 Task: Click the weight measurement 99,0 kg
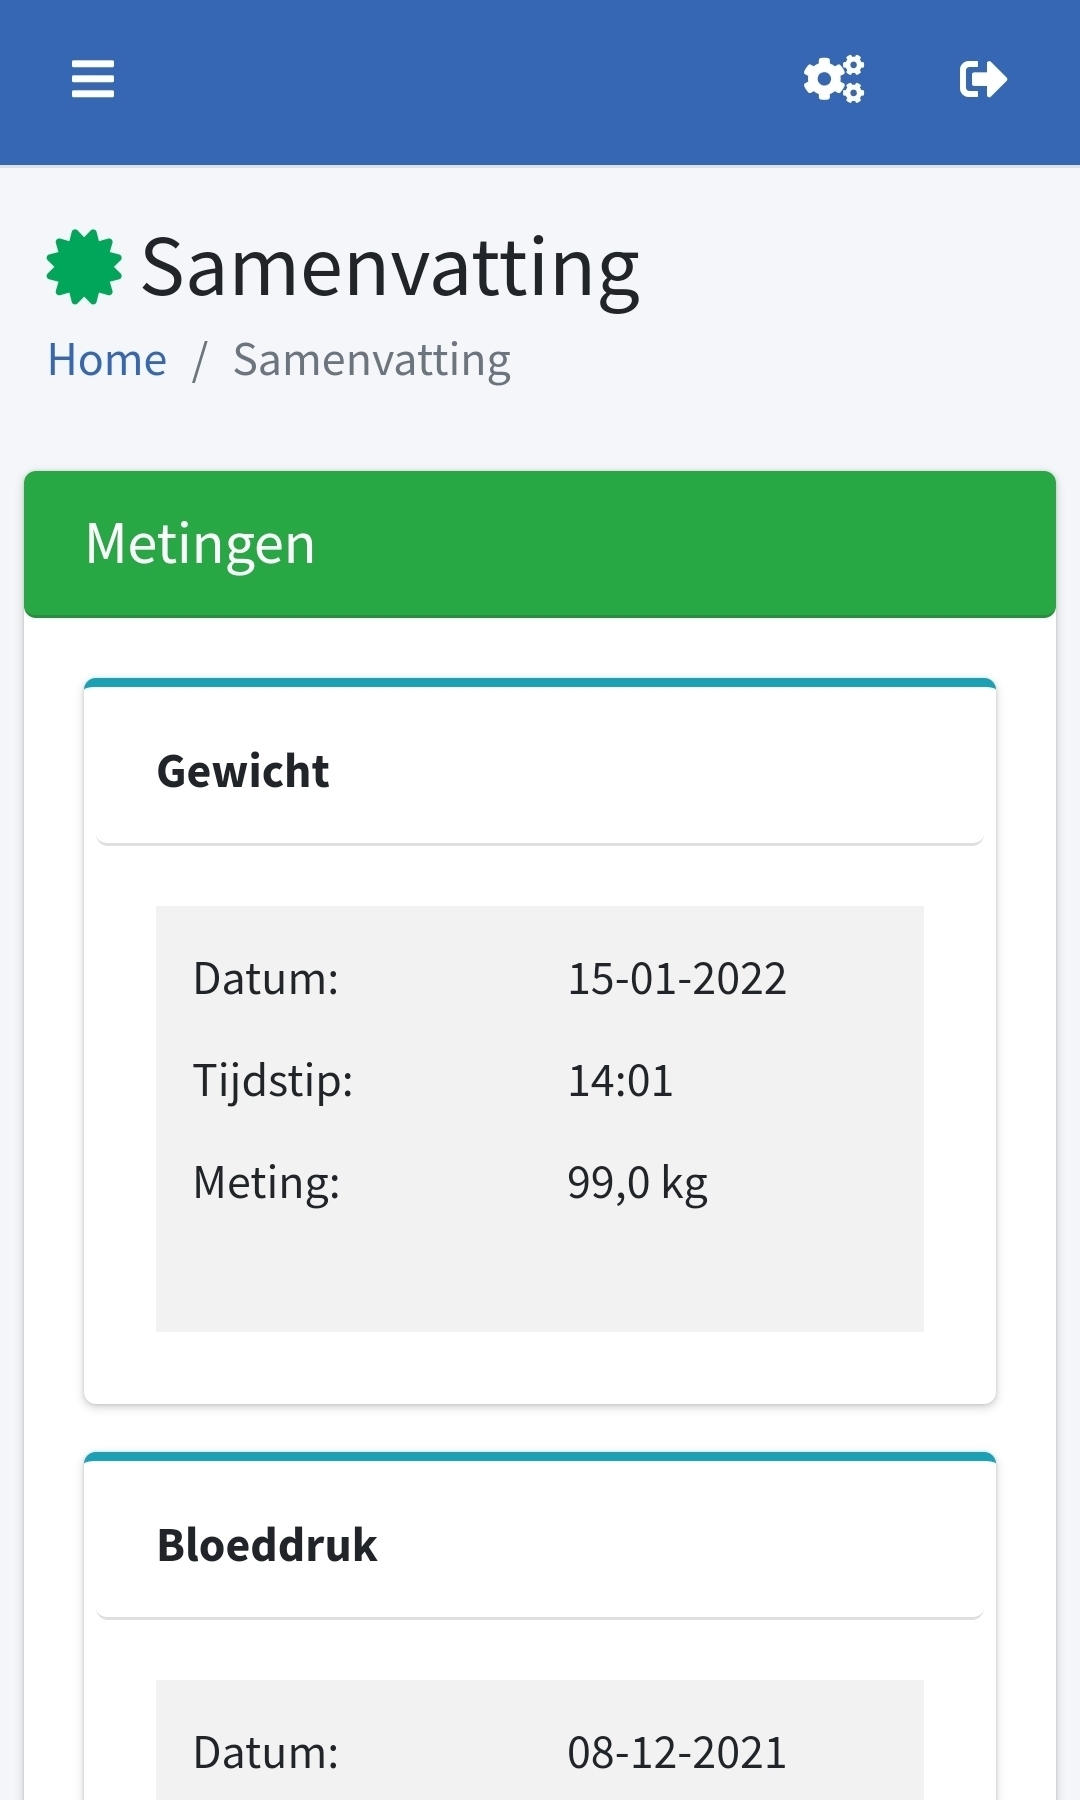pyautogui.click(x=637, y=1182)
